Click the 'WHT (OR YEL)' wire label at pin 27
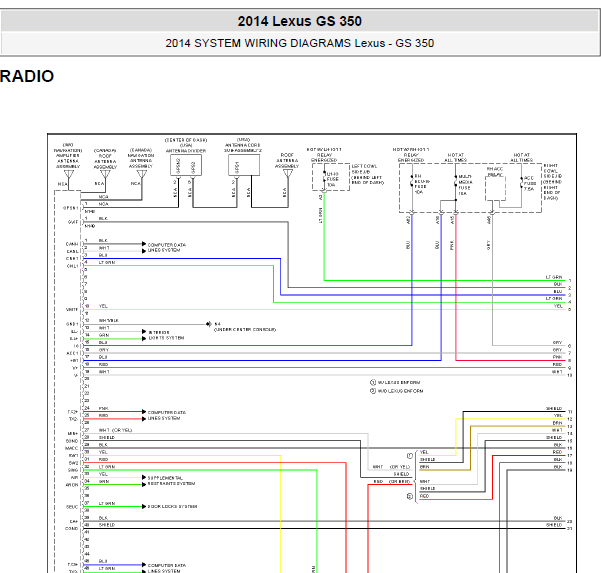The image size is (601, 573). point(115,430)
